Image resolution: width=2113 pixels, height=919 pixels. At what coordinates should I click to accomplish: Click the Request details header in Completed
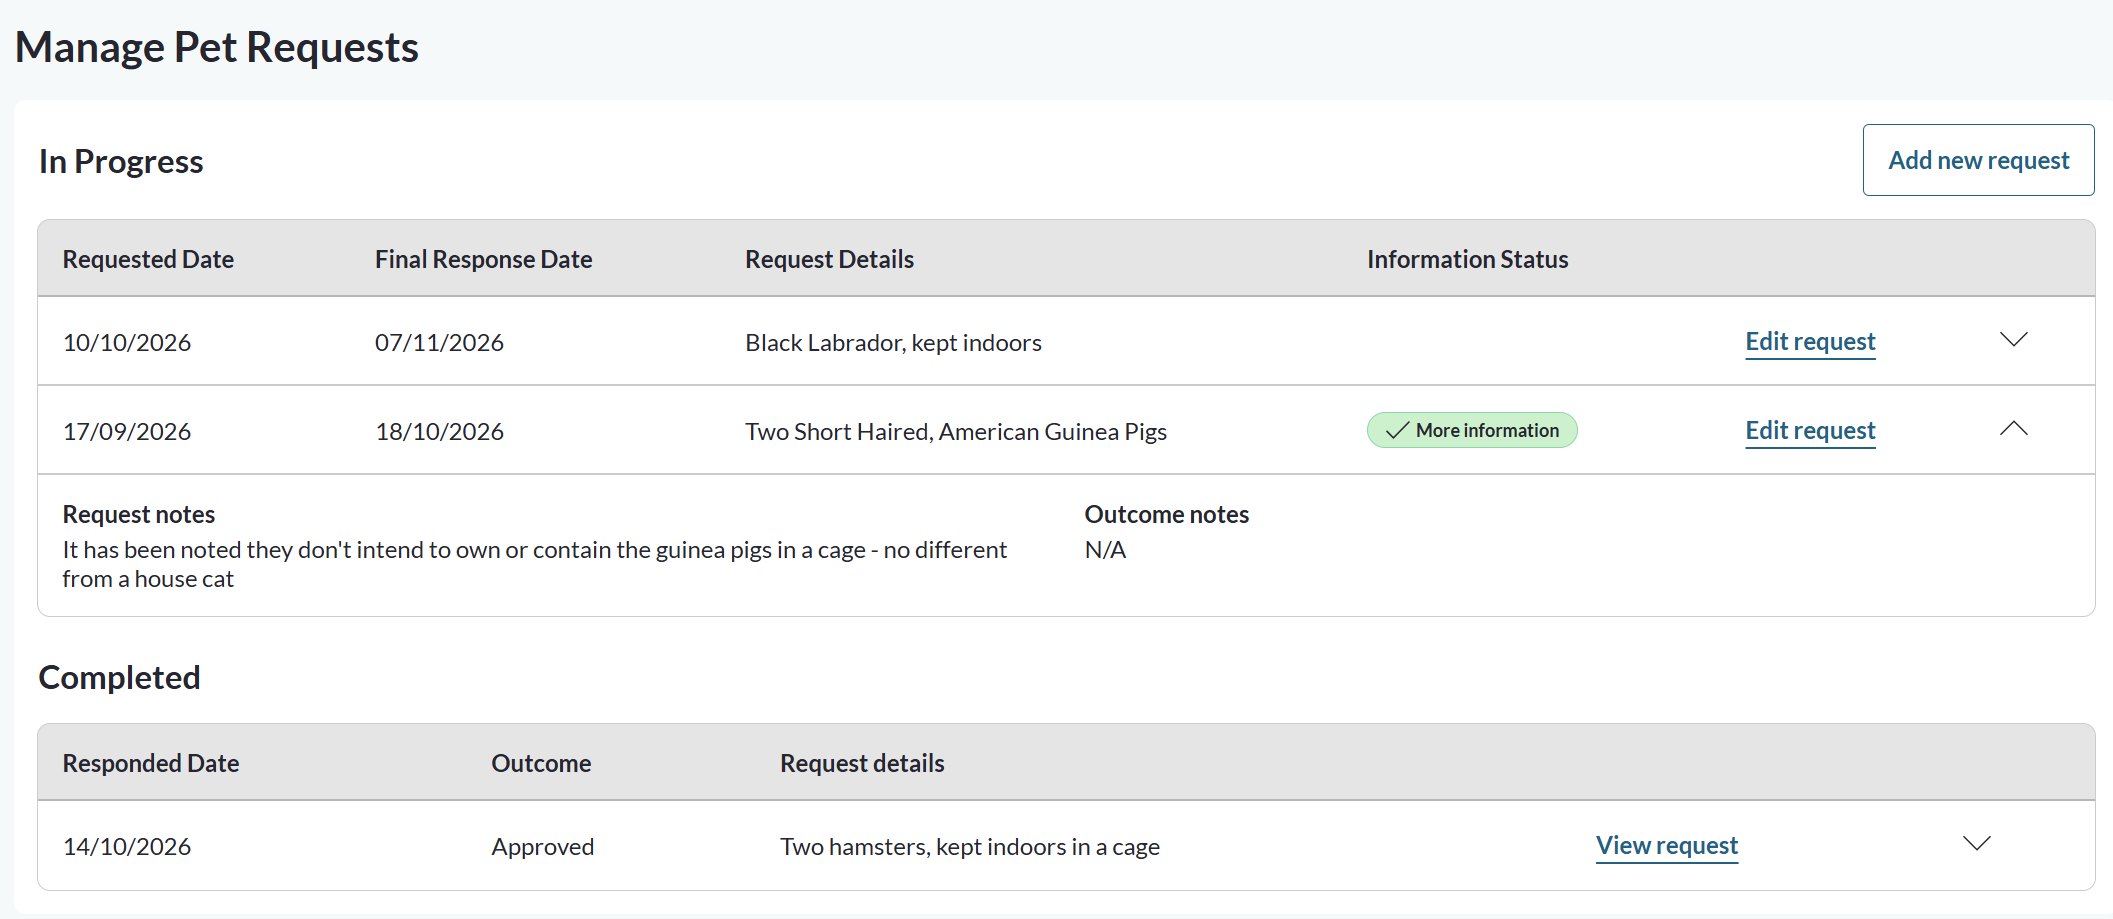[862, 764]
